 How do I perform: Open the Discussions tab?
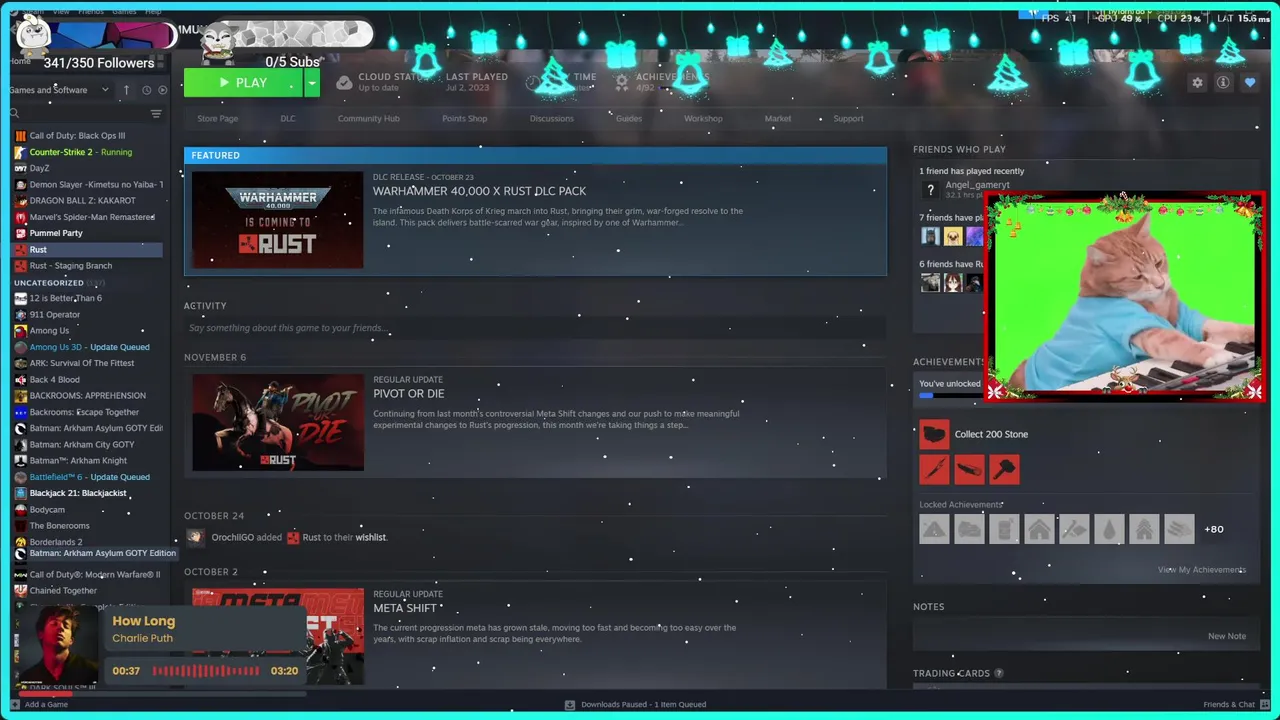point(551,118)
